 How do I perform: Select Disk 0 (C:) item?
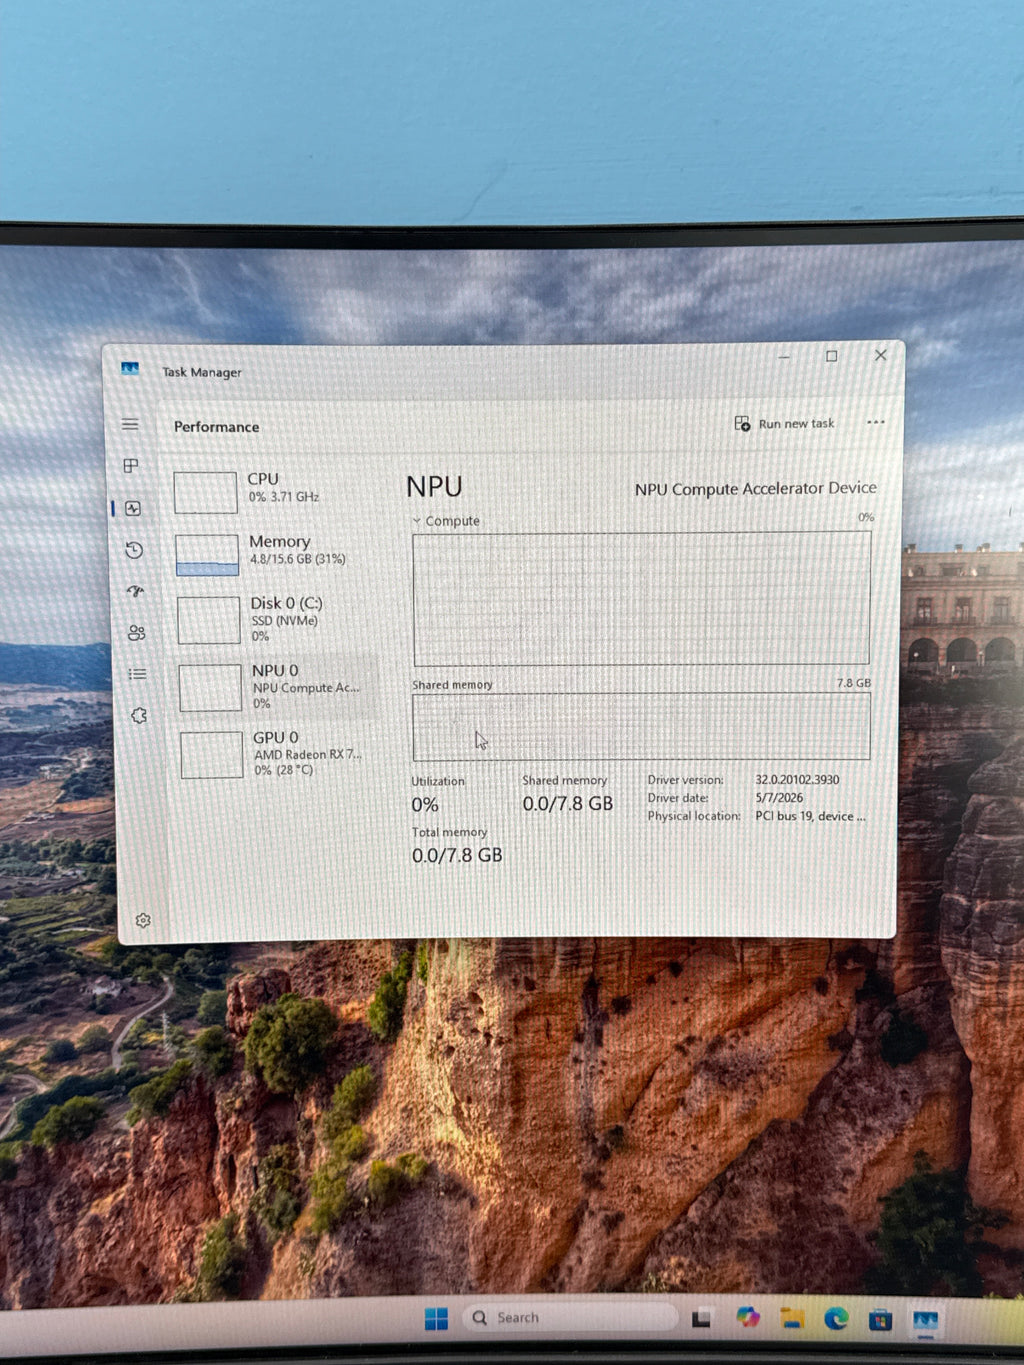point(276,619)
